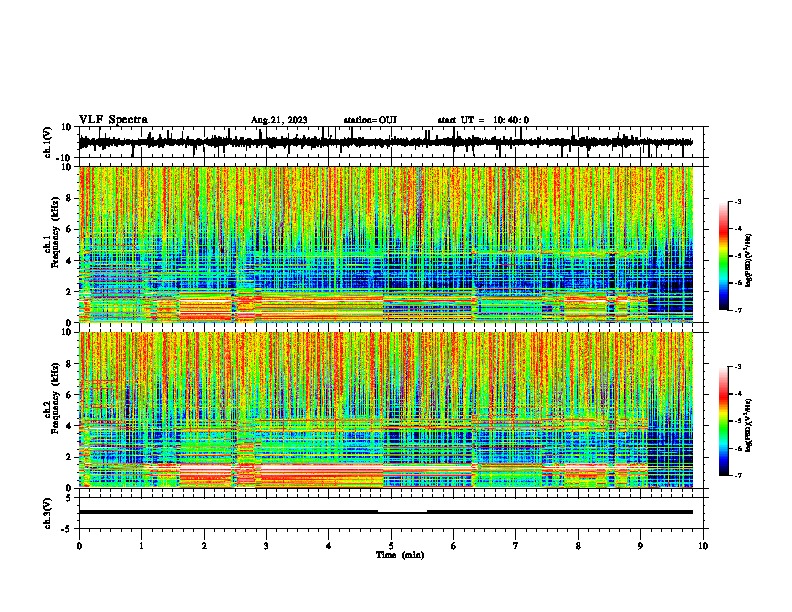The width and height of the screenshot is (792, 612).
Task: Click the ch.2 spectrogram panel
Action: (x=386, y=410)
